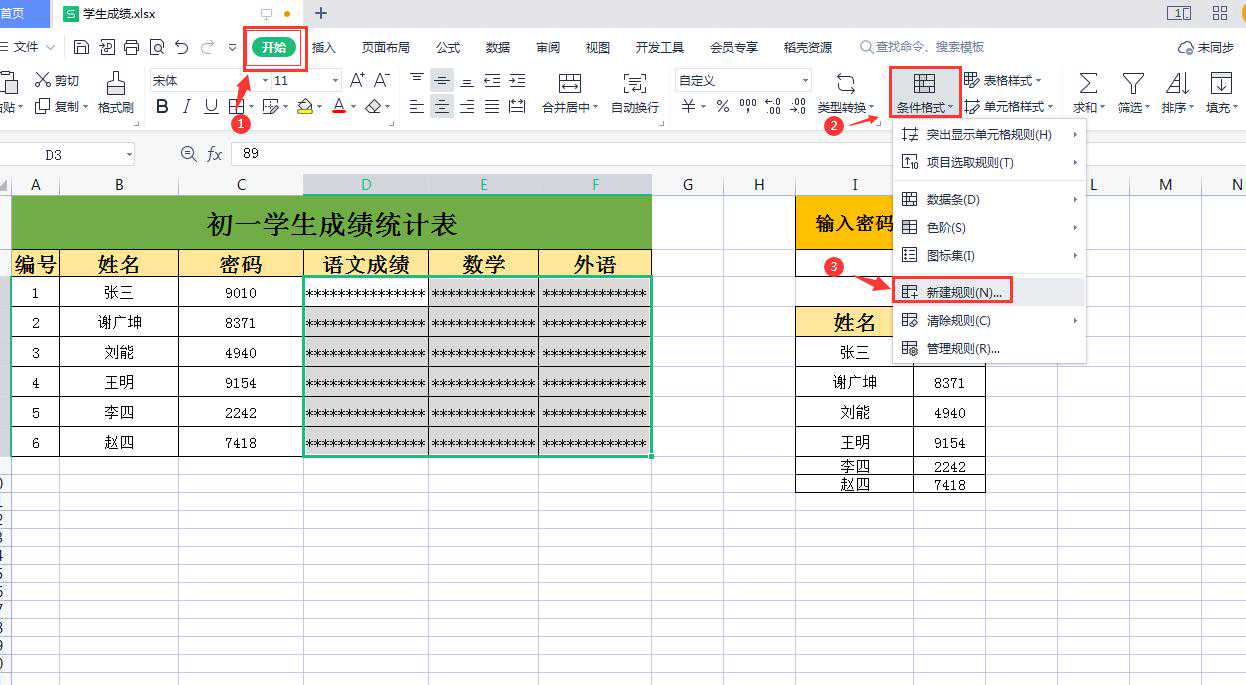Select 新建规则(N) from the menu

[963, 292]
